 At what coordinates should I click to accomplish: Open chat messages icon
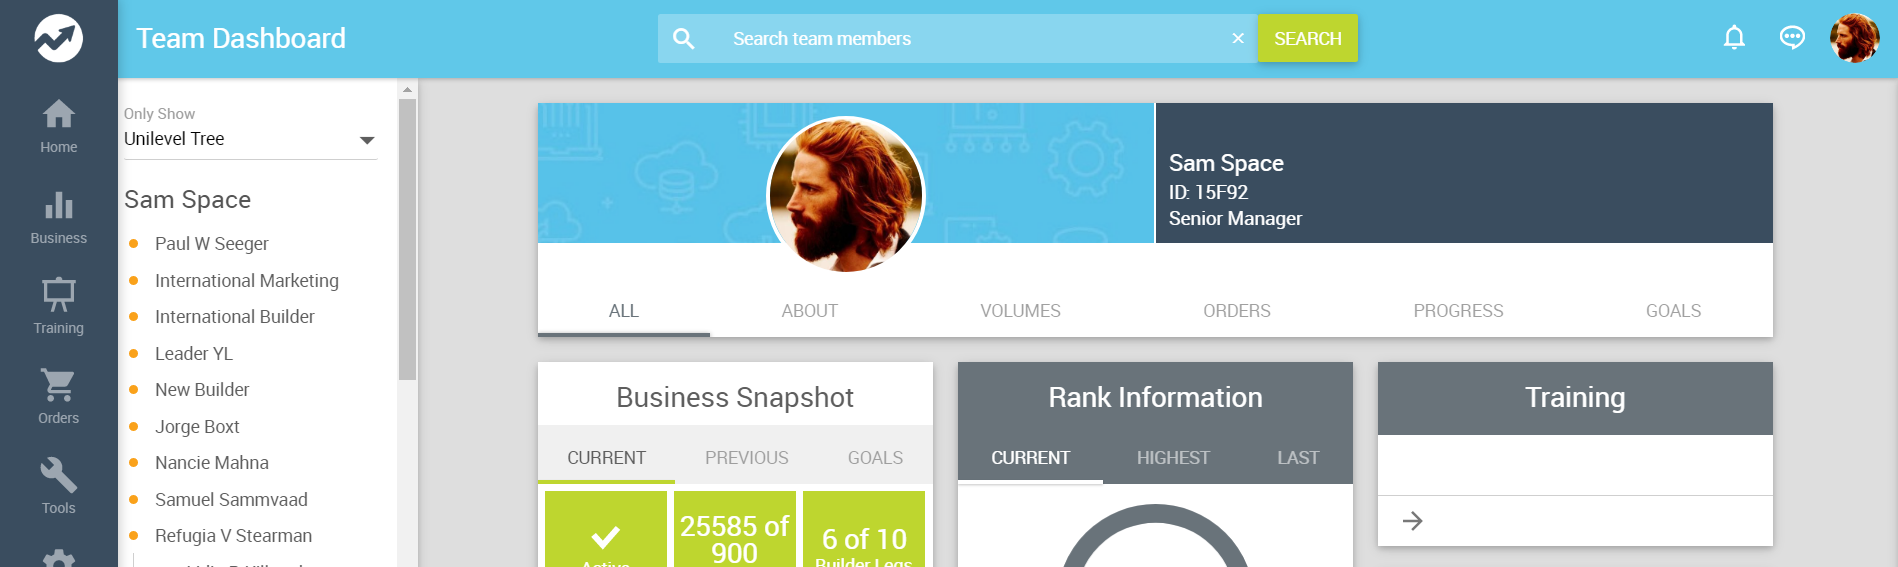tap(1792, 38)
